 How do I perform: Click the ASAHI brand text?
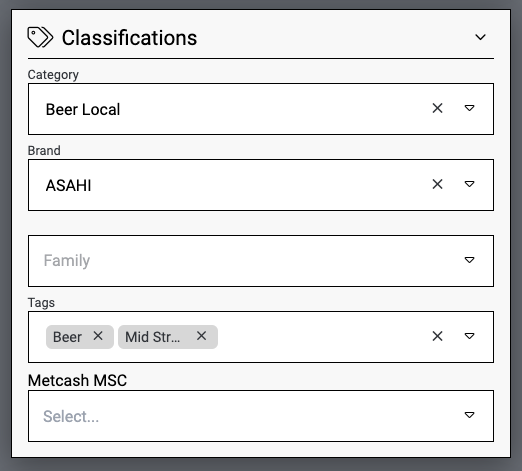(x=68, y=185)
